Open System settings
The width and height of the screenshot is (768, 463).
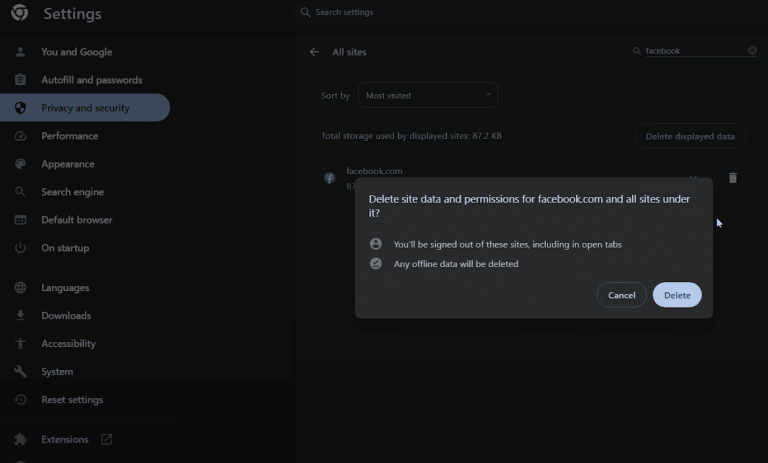[x=57, y=371]
